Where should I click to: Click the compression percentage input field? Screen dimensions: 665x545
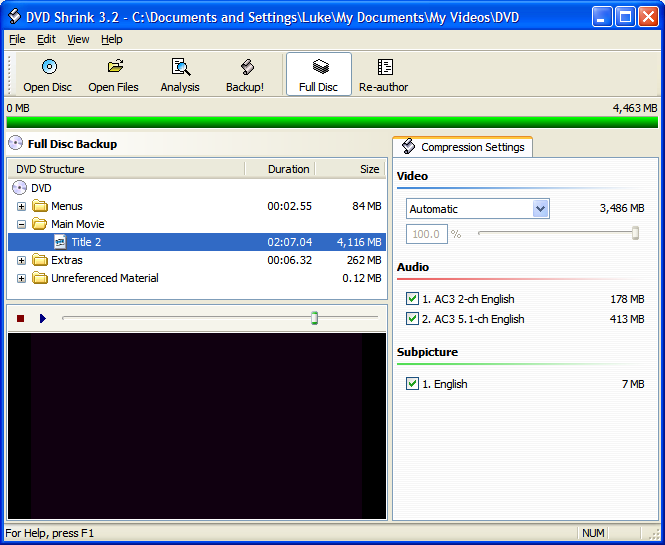[x=427, y=234]
